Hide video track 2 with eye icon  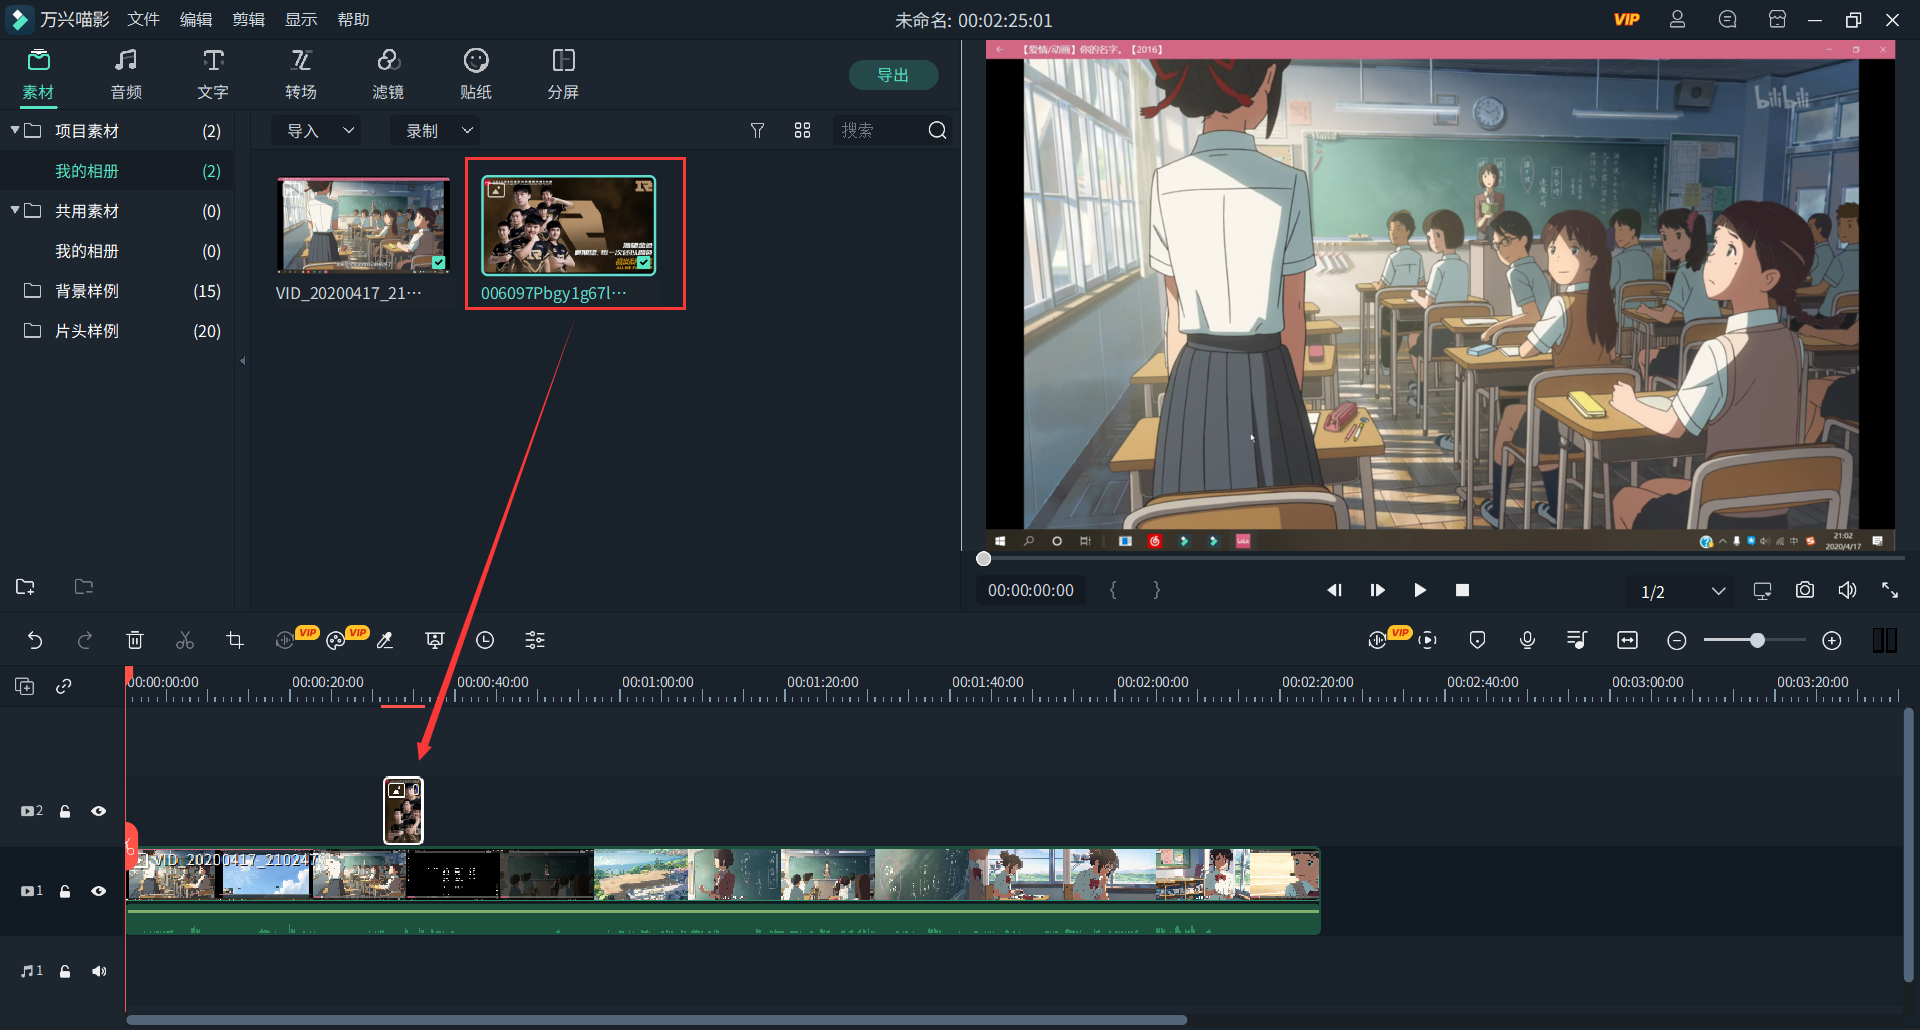(99, 811)
